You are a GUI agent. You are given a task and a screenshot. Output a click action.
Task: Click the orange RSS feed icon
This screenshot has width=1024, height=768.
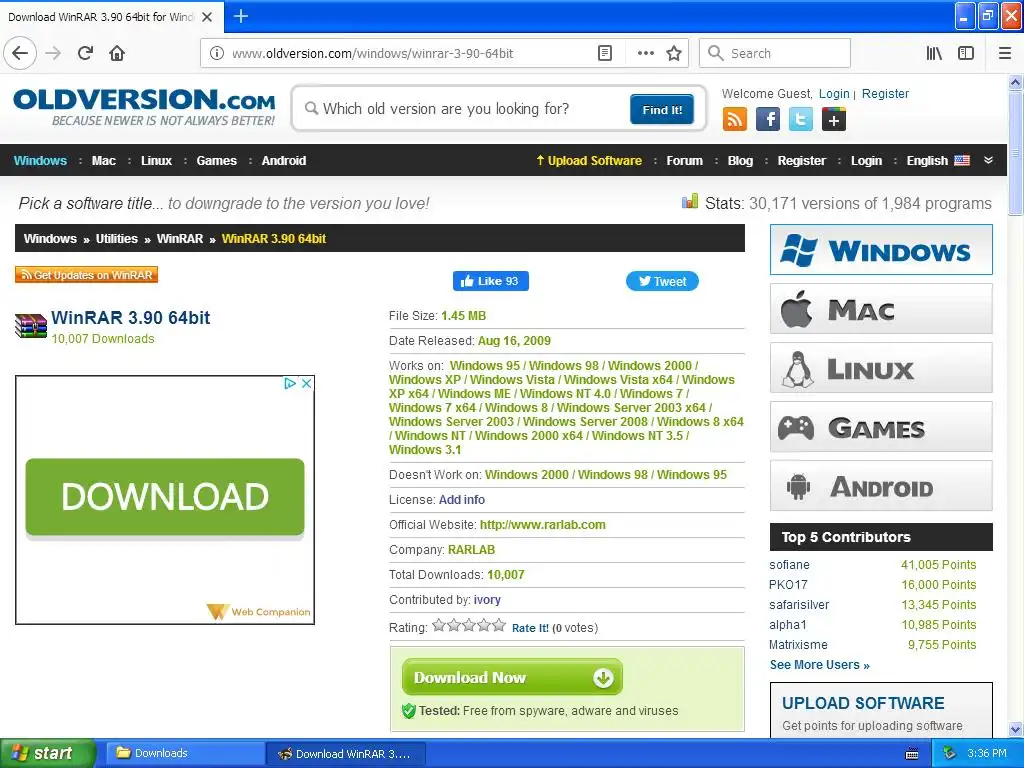coord(735,120)
